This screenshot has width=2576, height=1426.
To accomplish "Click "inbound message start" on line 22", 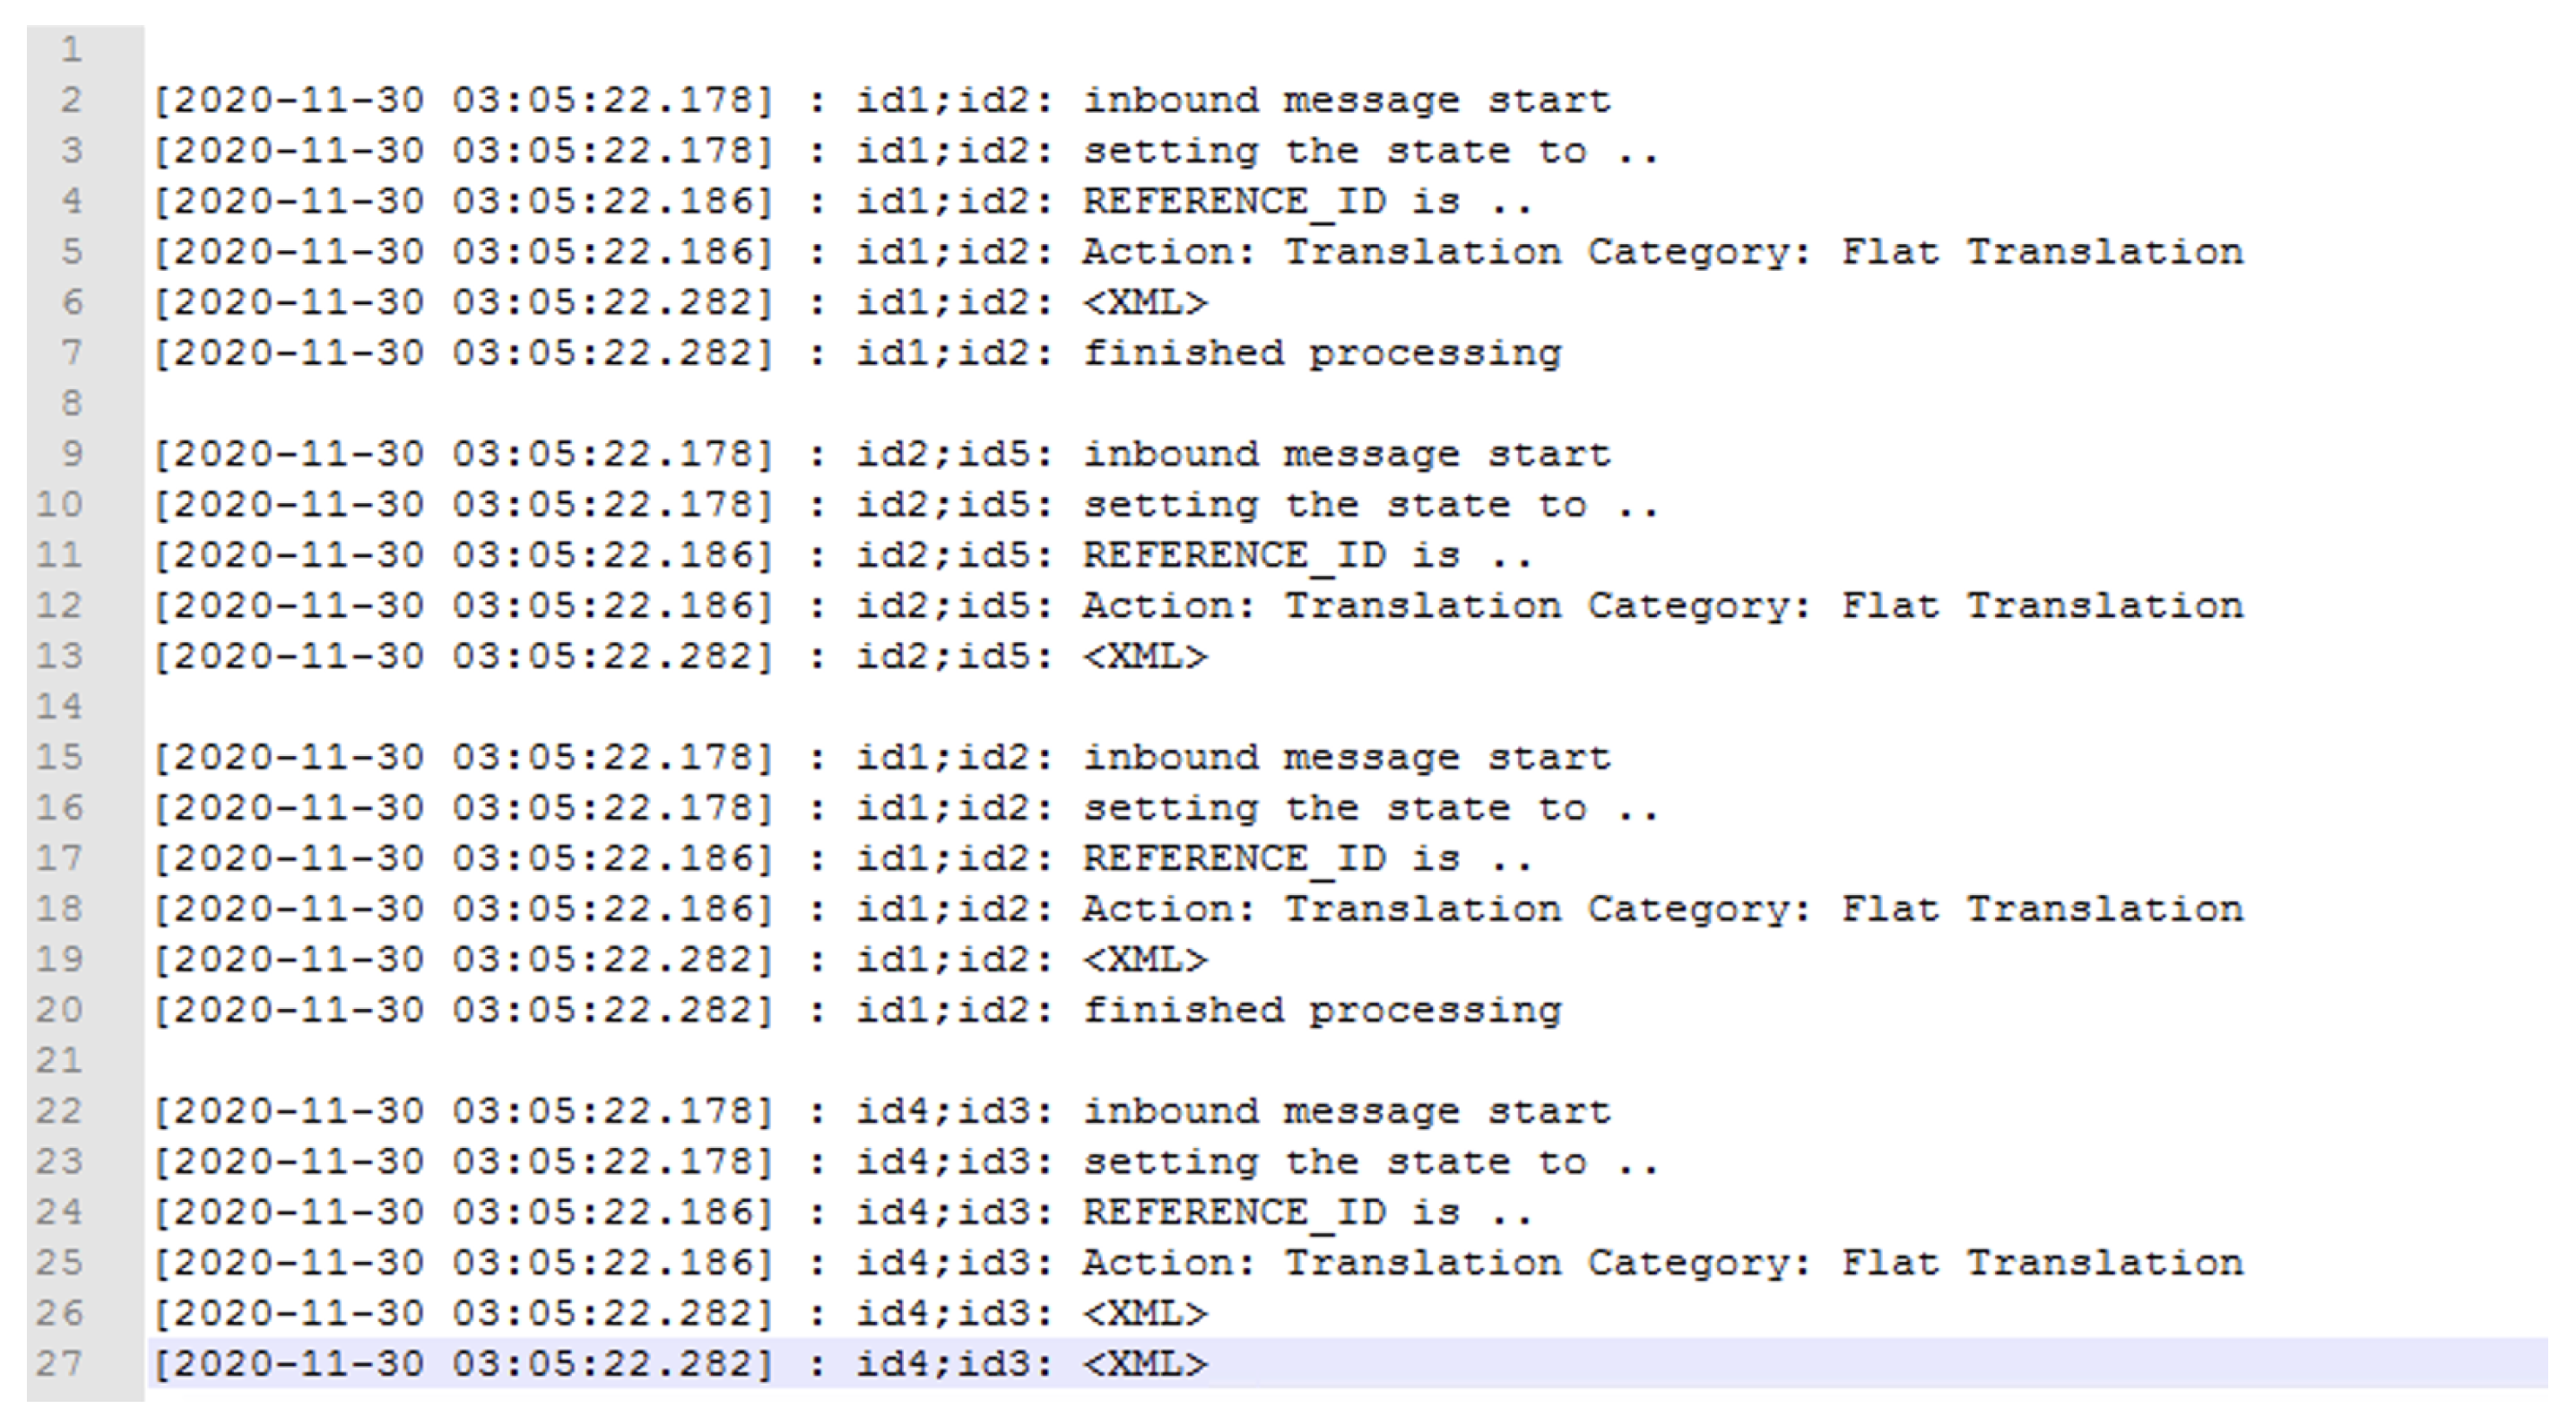I will tap(1347, 1111).
